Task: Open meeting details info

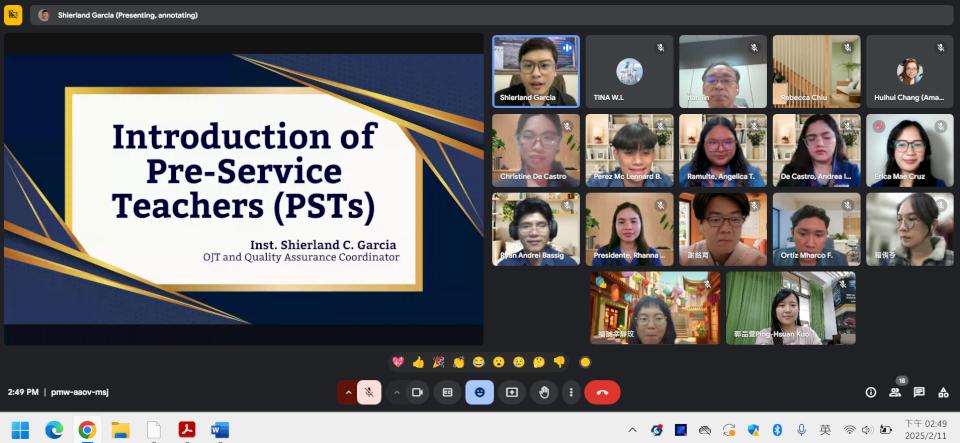Action: point(871,392)
